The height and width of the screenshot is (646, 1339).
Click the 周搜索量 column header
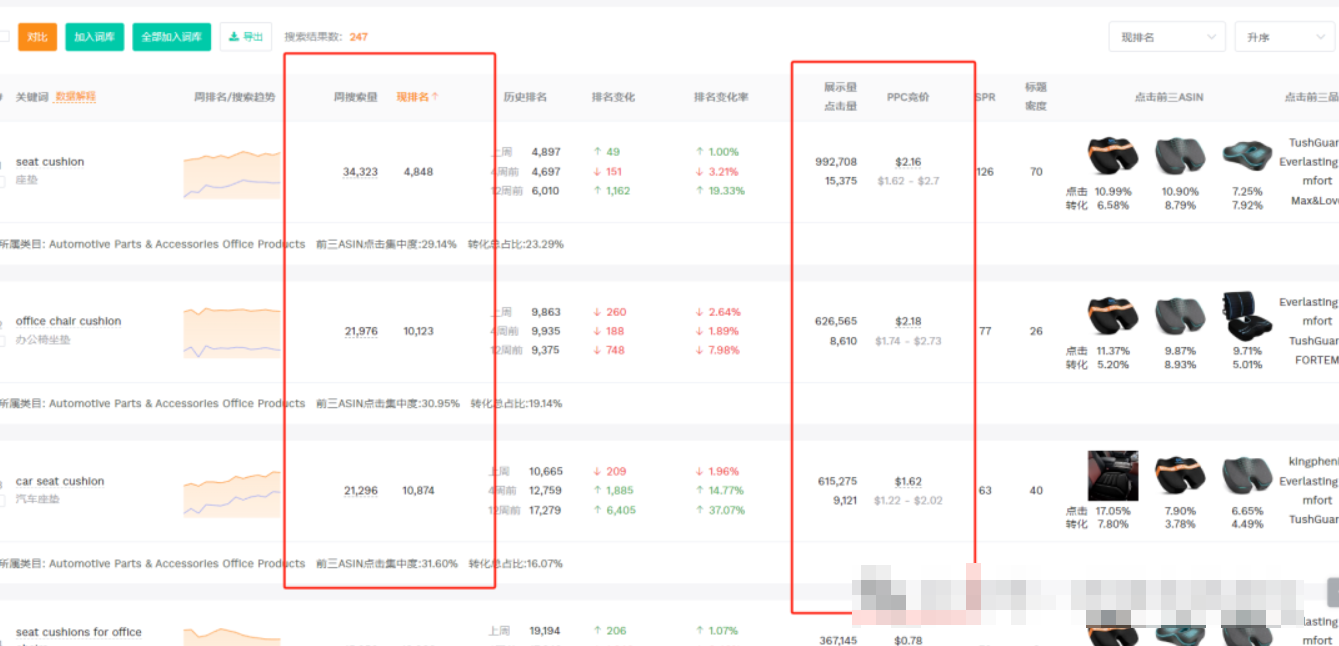click(356, 97)
